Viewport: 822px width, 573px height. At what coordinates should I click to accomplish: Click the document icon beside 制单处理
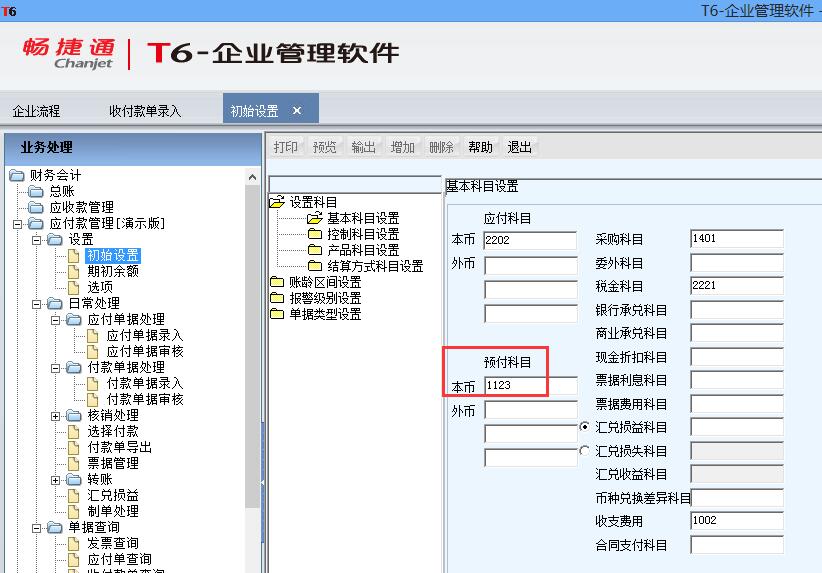74,512
